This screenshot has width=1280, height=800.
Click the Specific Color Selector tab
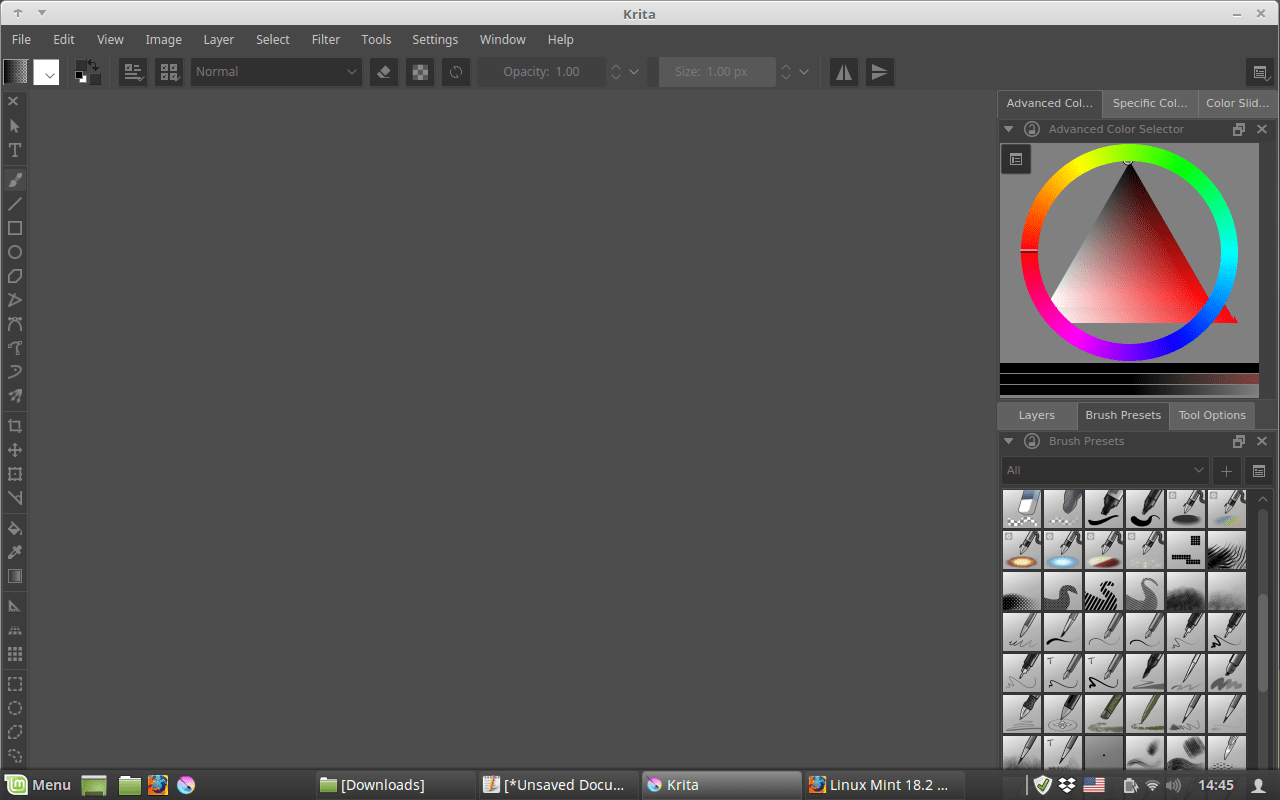click(x=1149, y=103)
